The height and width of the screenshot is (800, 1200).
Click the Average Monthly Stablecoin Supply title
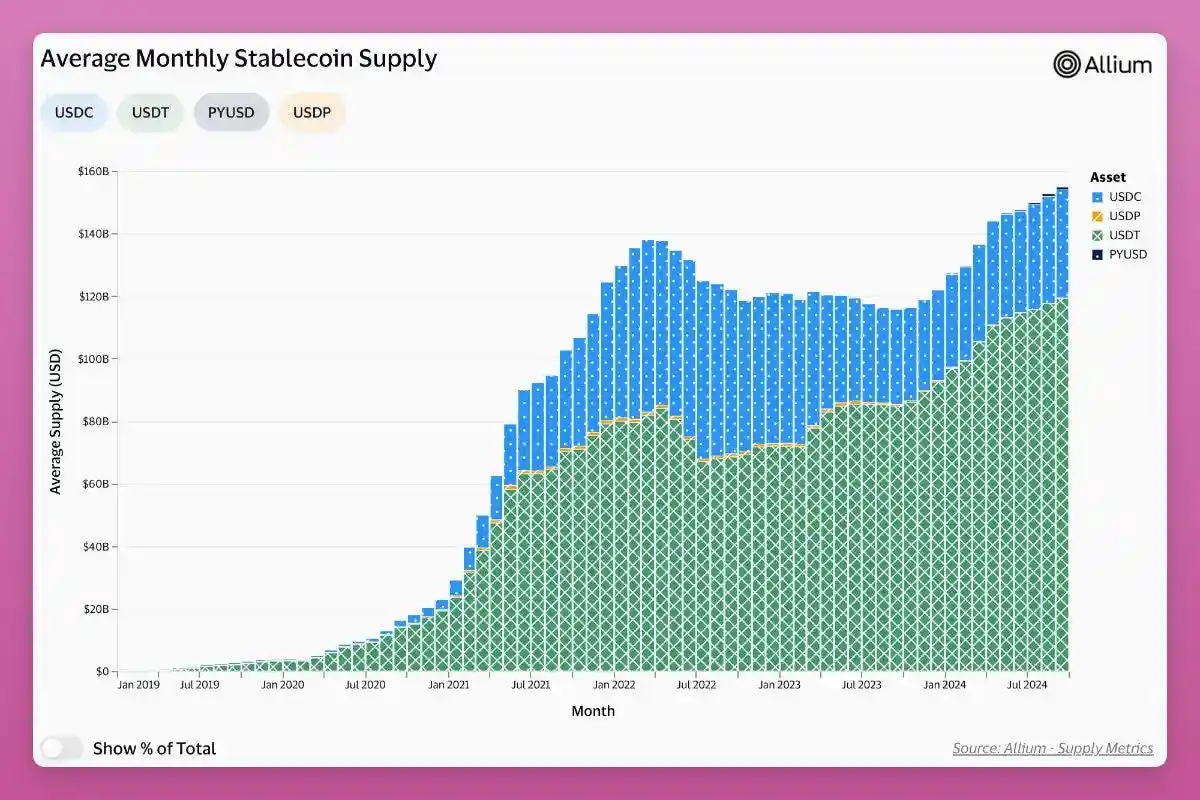(x=238, y=58)
